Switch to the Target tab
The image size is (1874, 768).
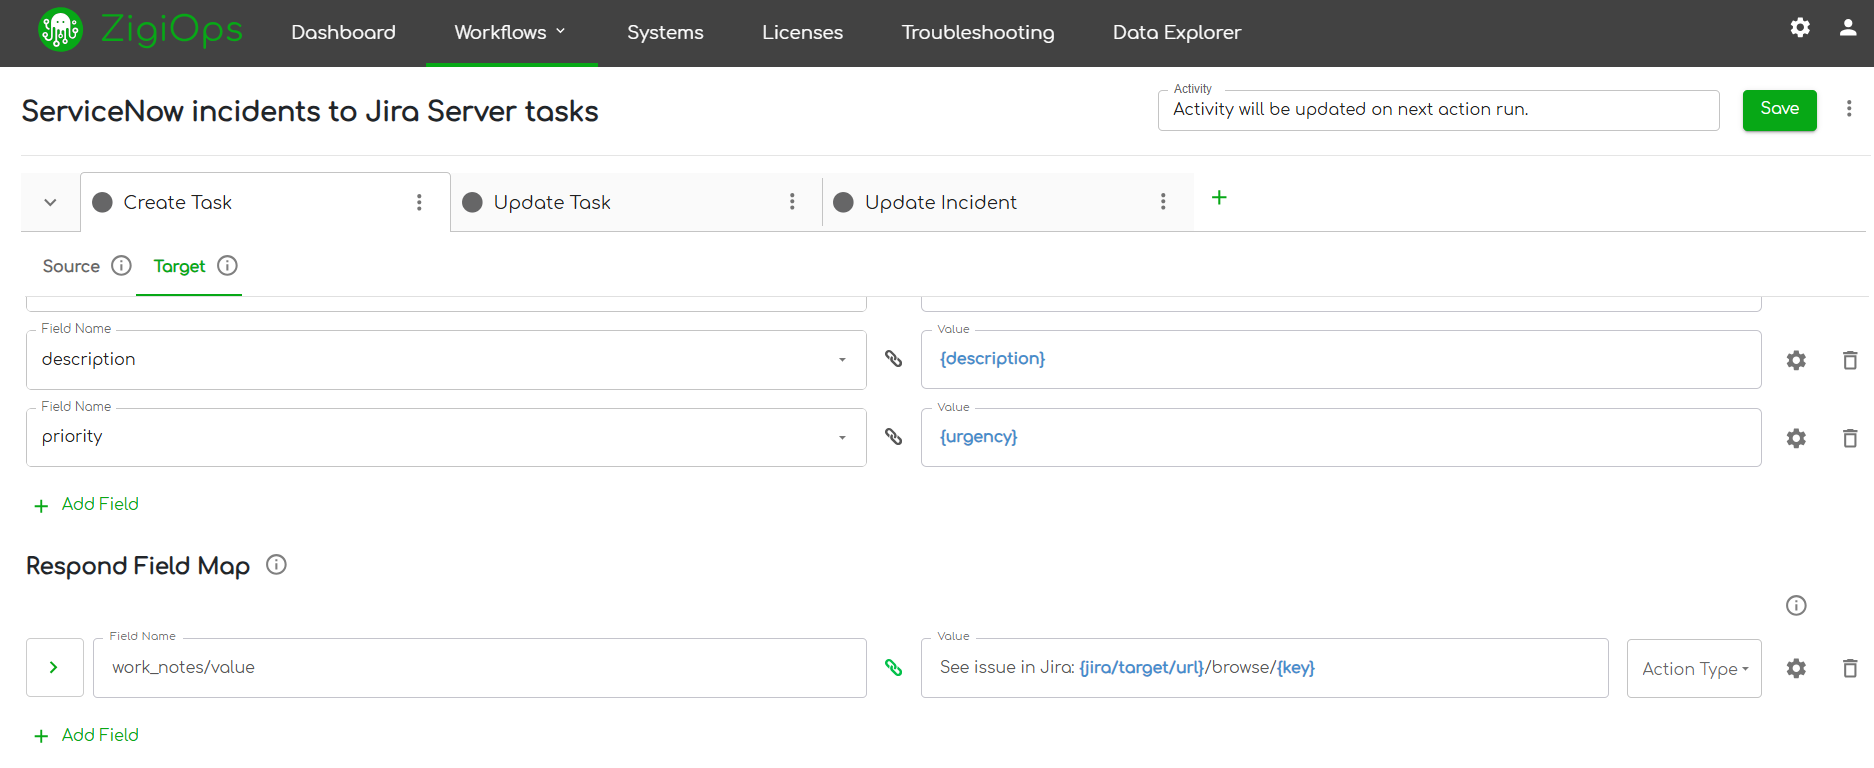pos(179,266)
